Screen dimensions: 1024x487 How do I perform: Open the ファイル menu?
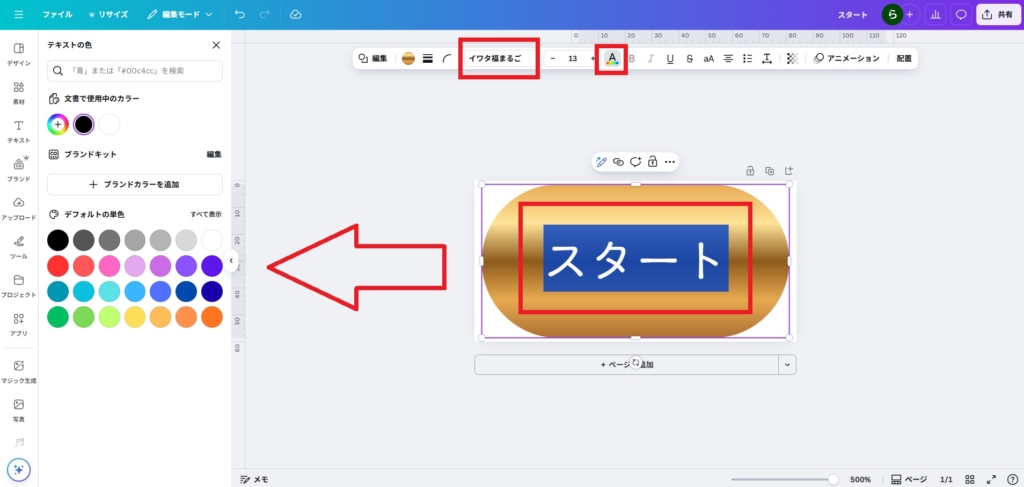pyautogui.click(x=57, y=15)
